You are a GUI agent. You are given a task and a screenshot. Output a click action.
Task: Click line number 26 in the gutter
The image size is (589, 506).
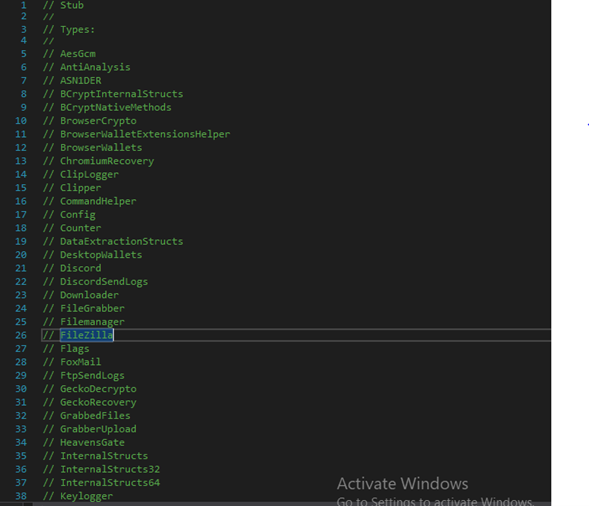21,335
